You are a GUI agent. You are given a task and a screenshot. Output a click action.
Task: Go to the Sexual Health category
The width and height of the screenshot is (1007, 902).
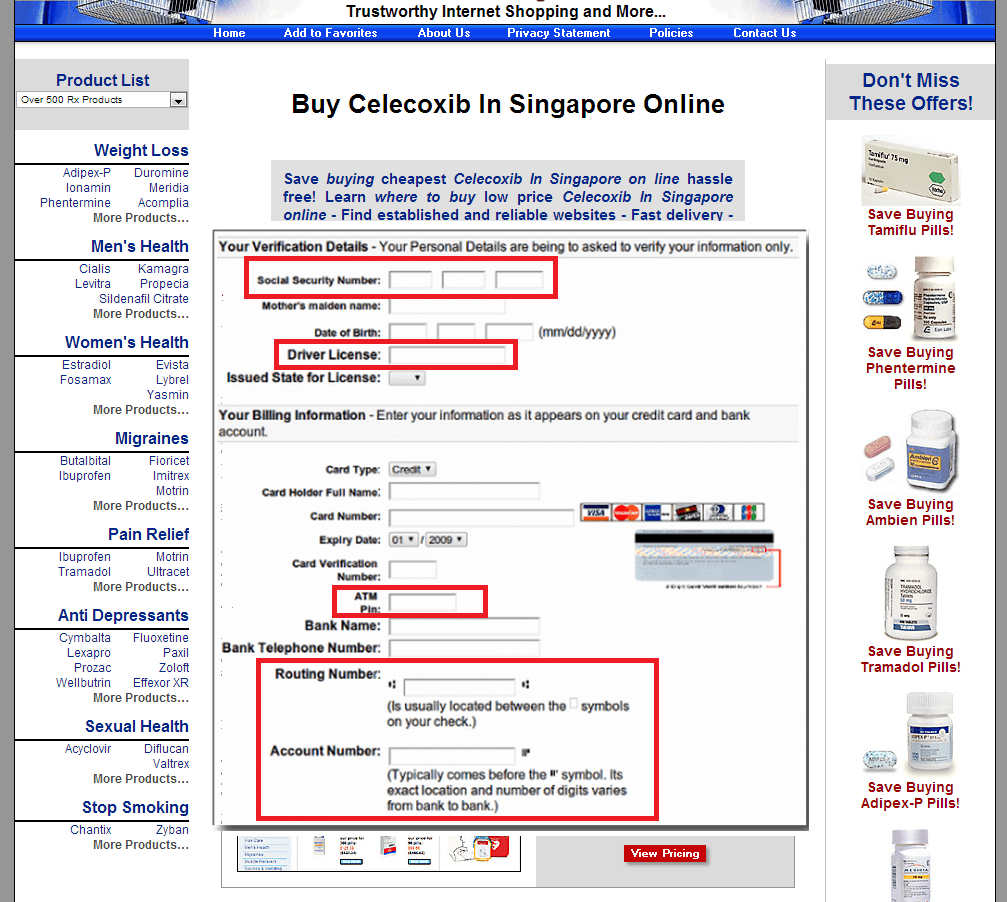click(x=137, y=726)
